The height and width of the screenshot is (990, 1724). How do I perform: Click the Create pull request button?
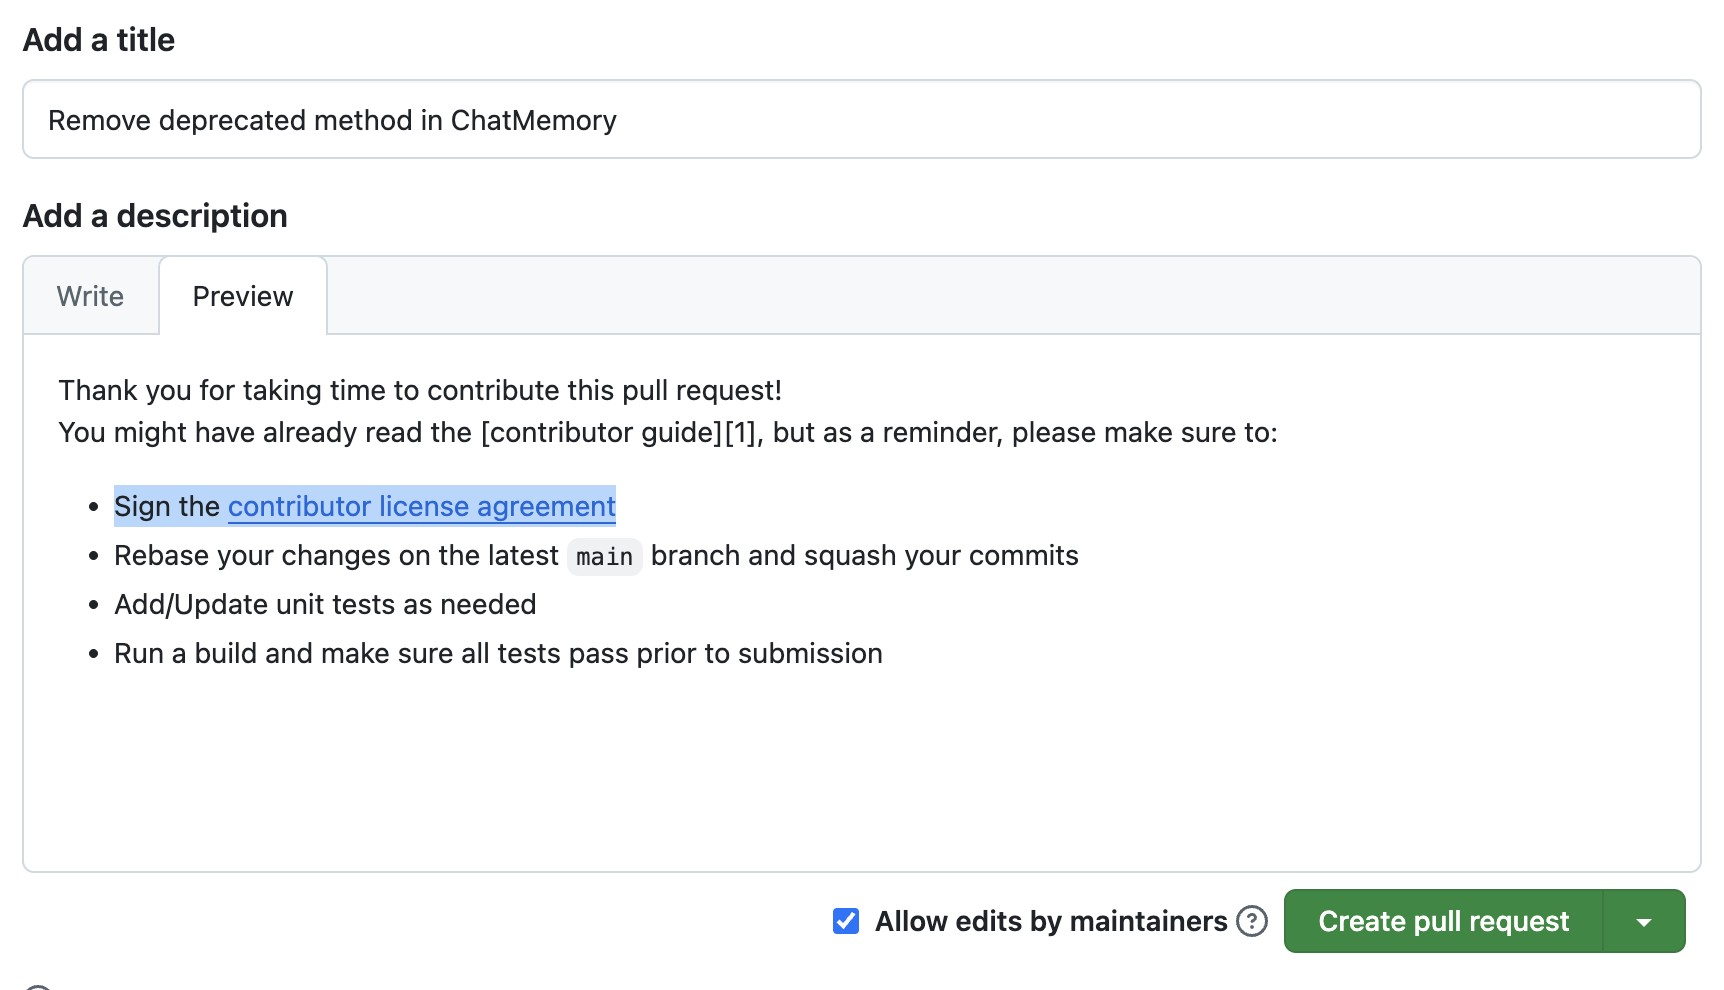(x=1444, y=921)
